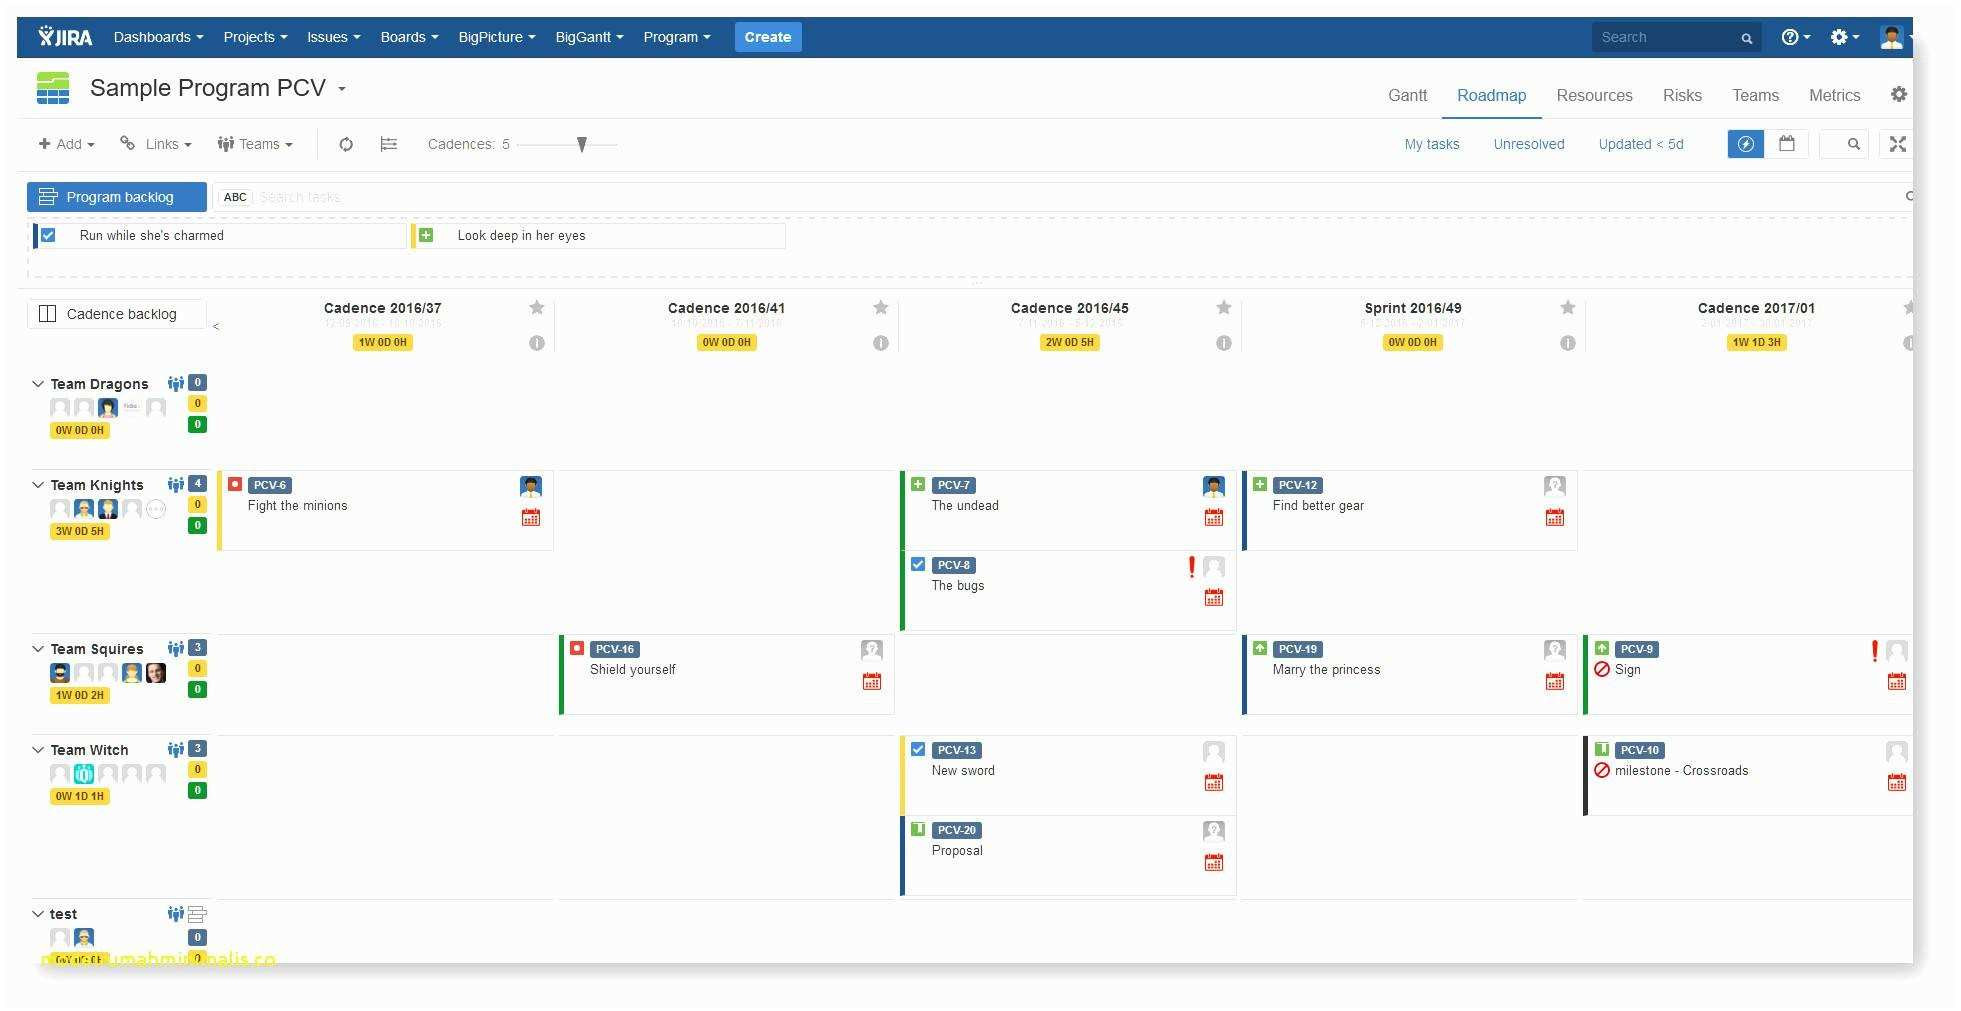Click the Cadences slider handle

coord(582,145)
